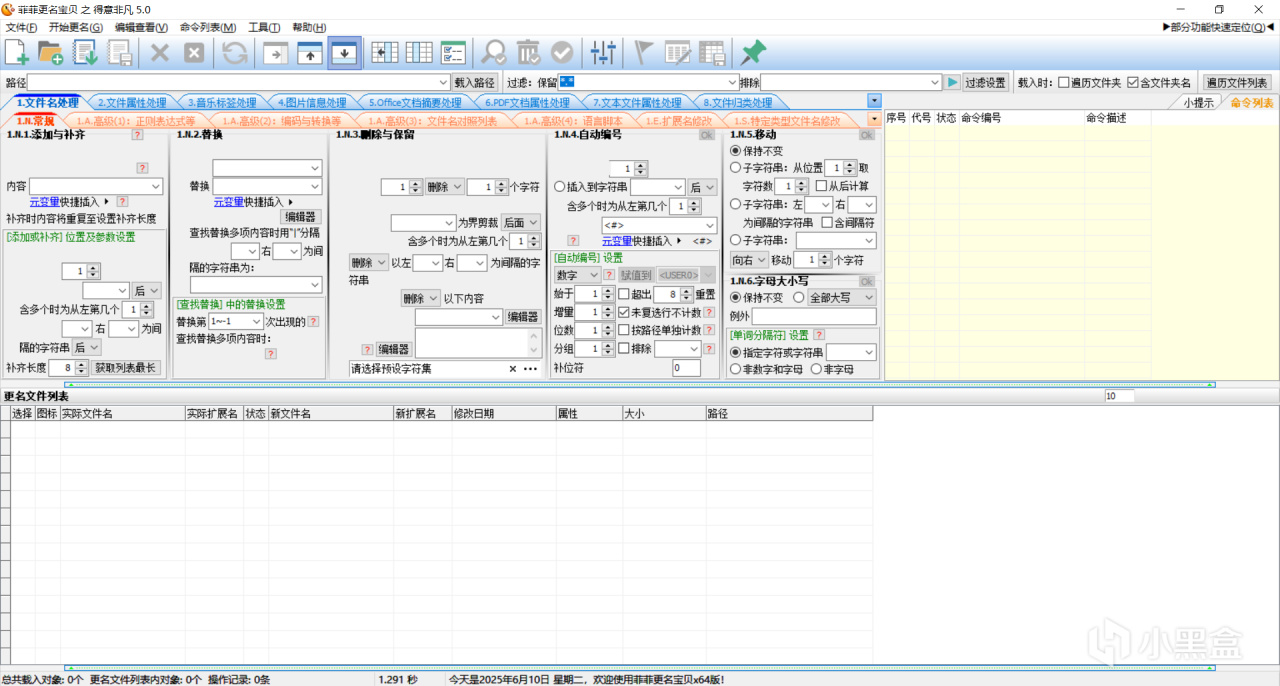
Task: Open the 后面 trim position dropdown
Action: click(x=521, y=222)
